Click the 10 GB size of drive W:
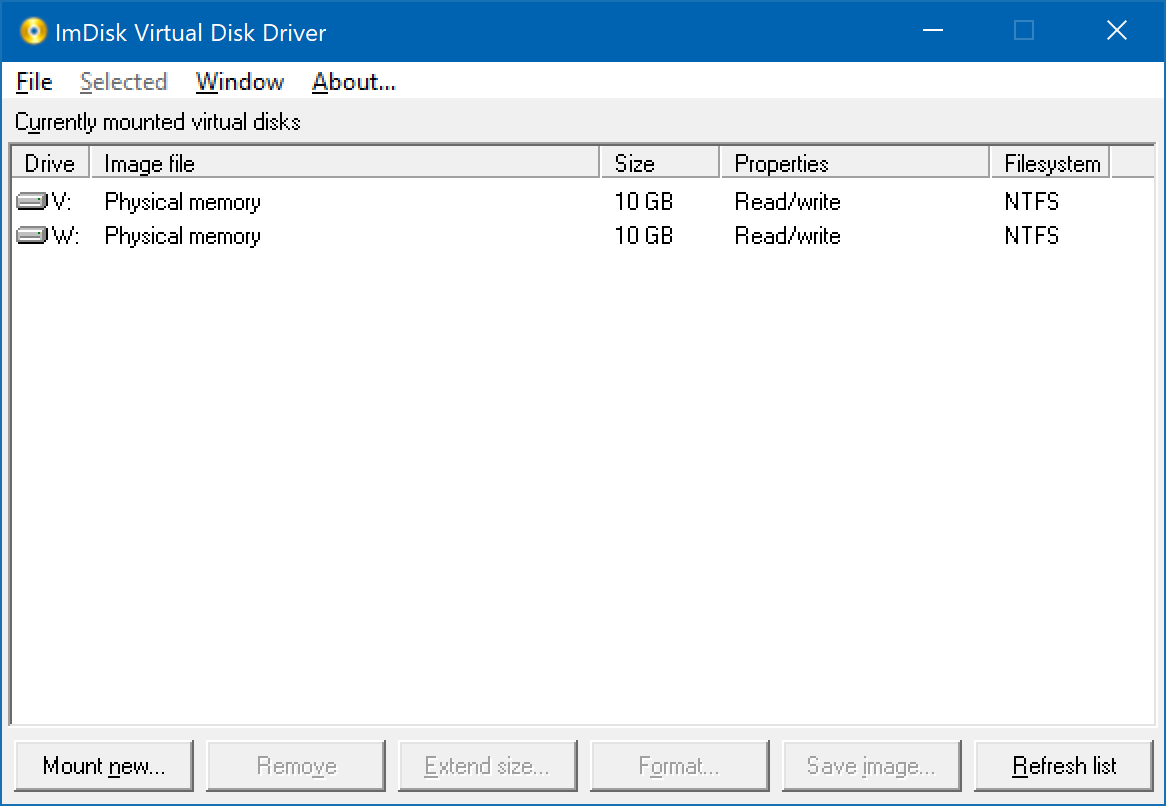The height and width of the screenshot is (806, 1166). point(643,236)
